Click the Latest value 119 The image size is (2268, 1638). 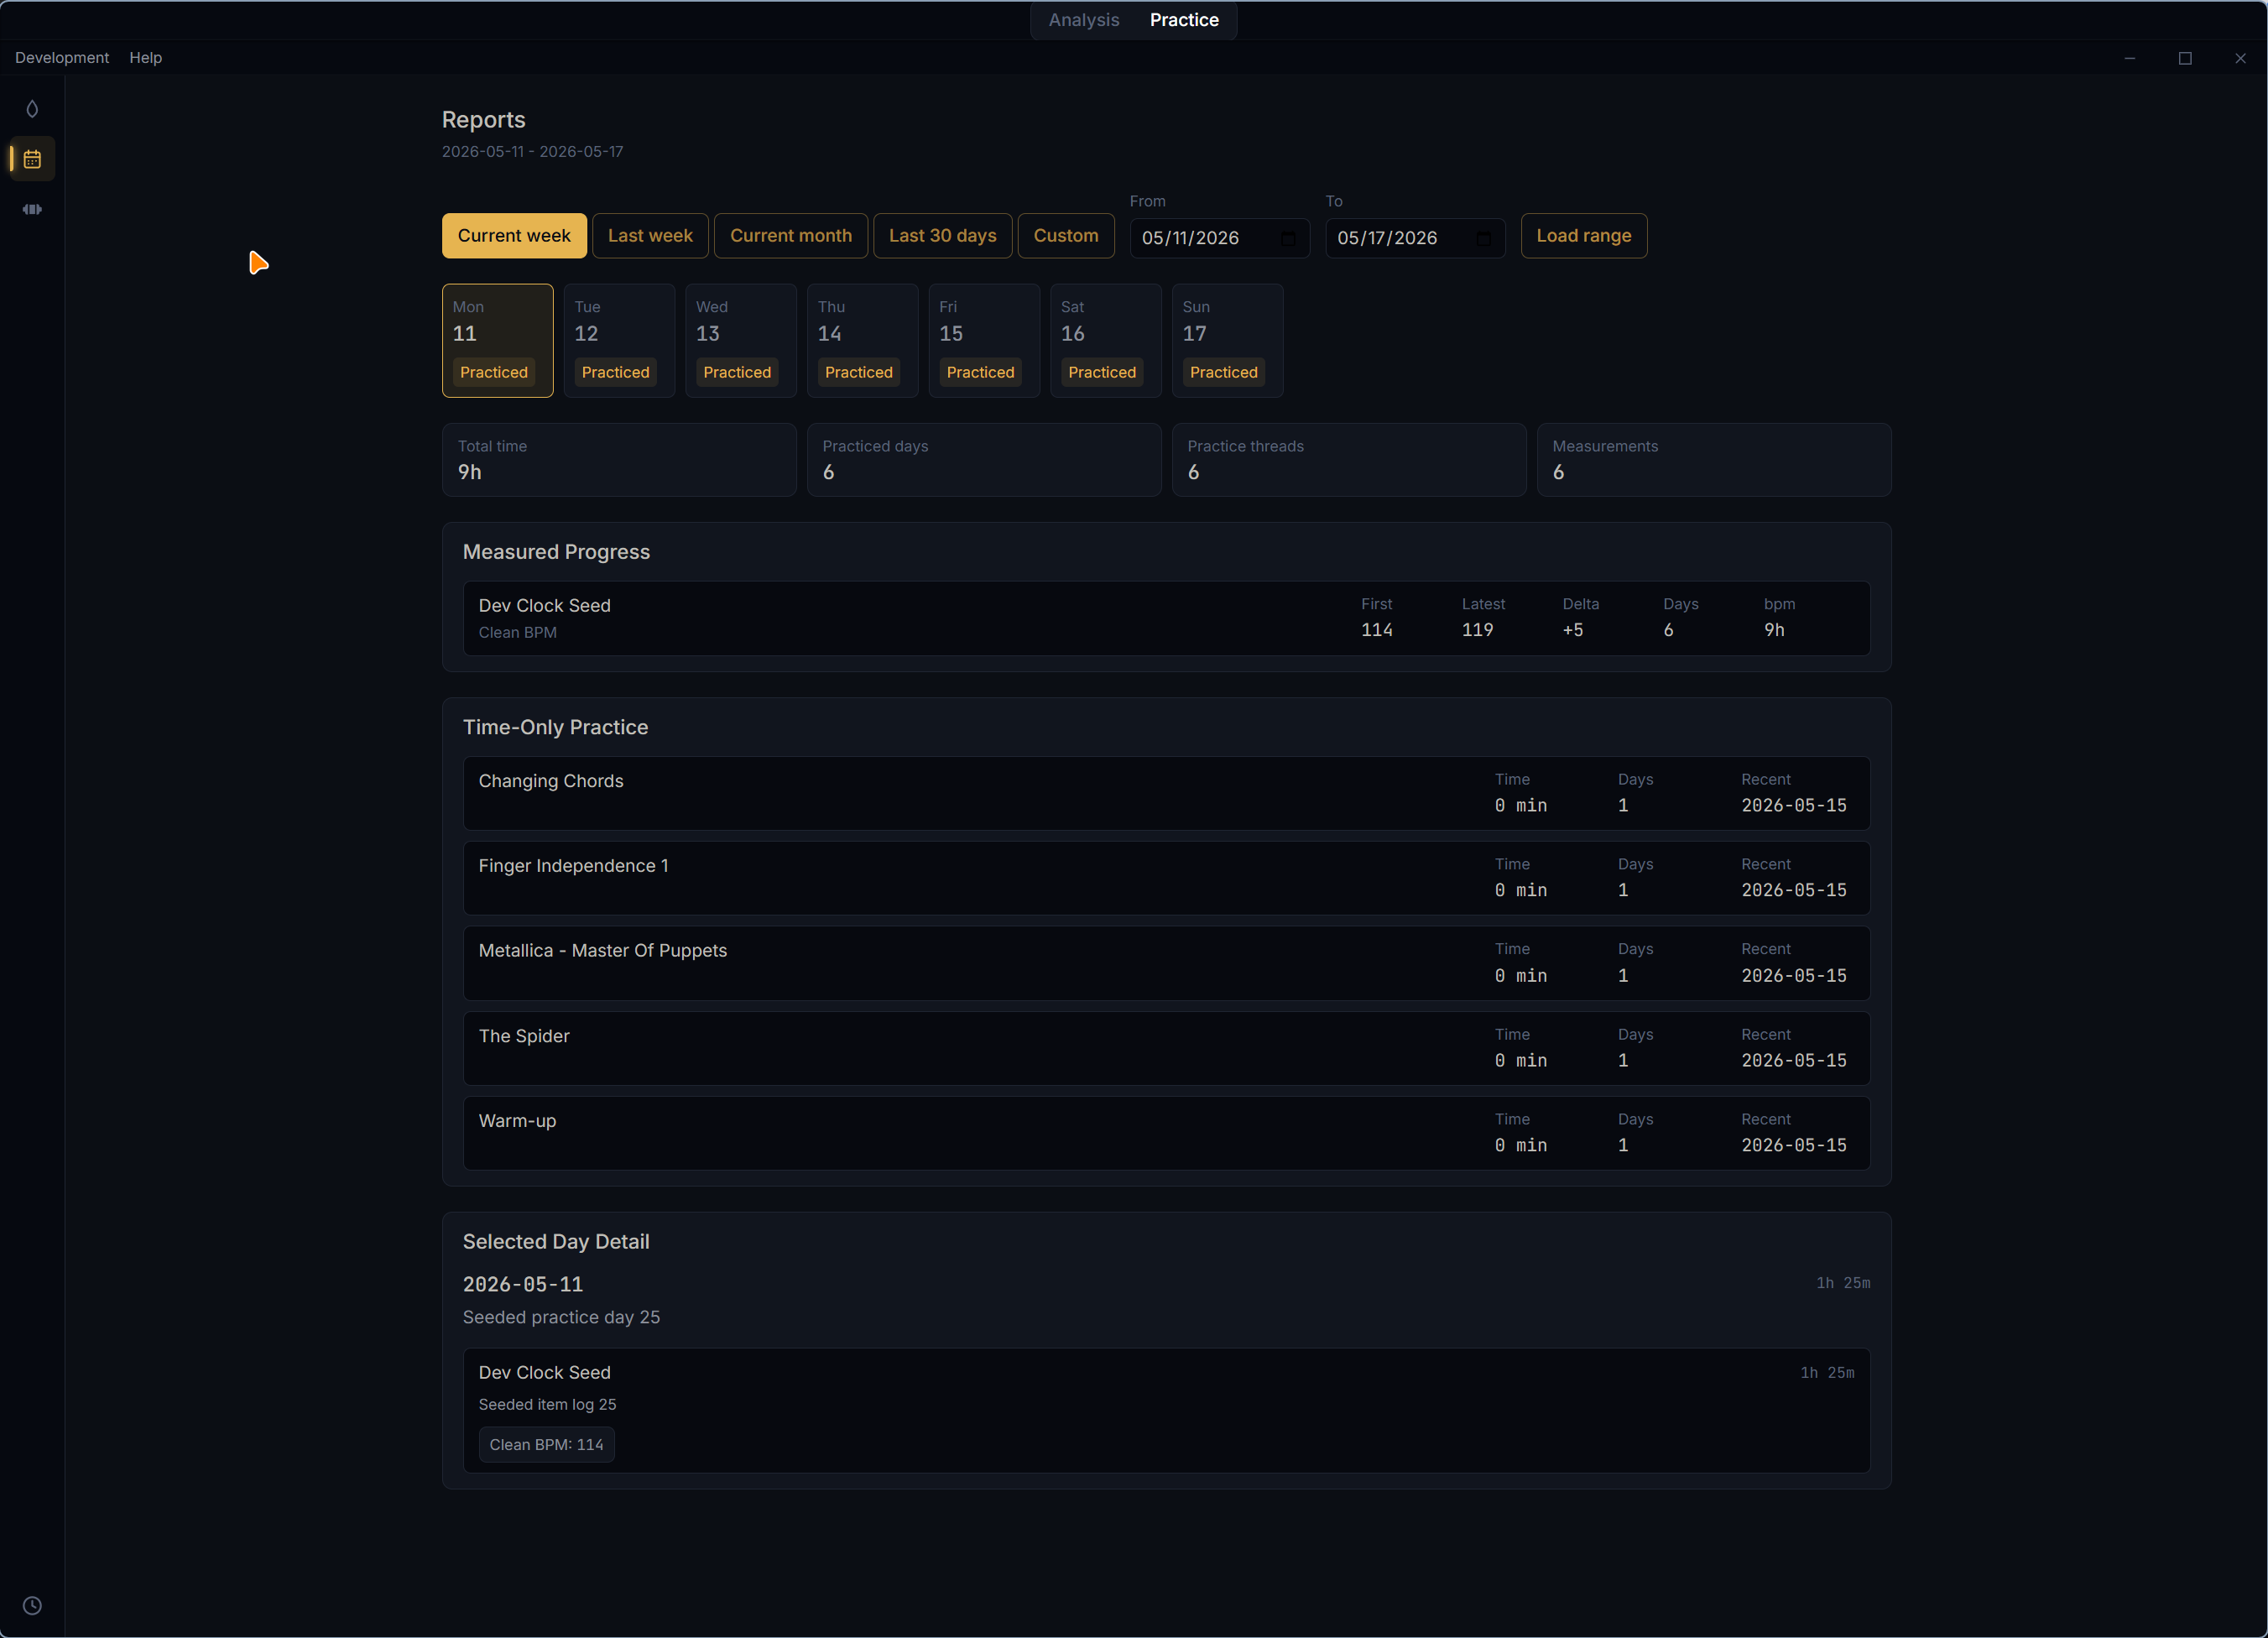coord(1477,630)
